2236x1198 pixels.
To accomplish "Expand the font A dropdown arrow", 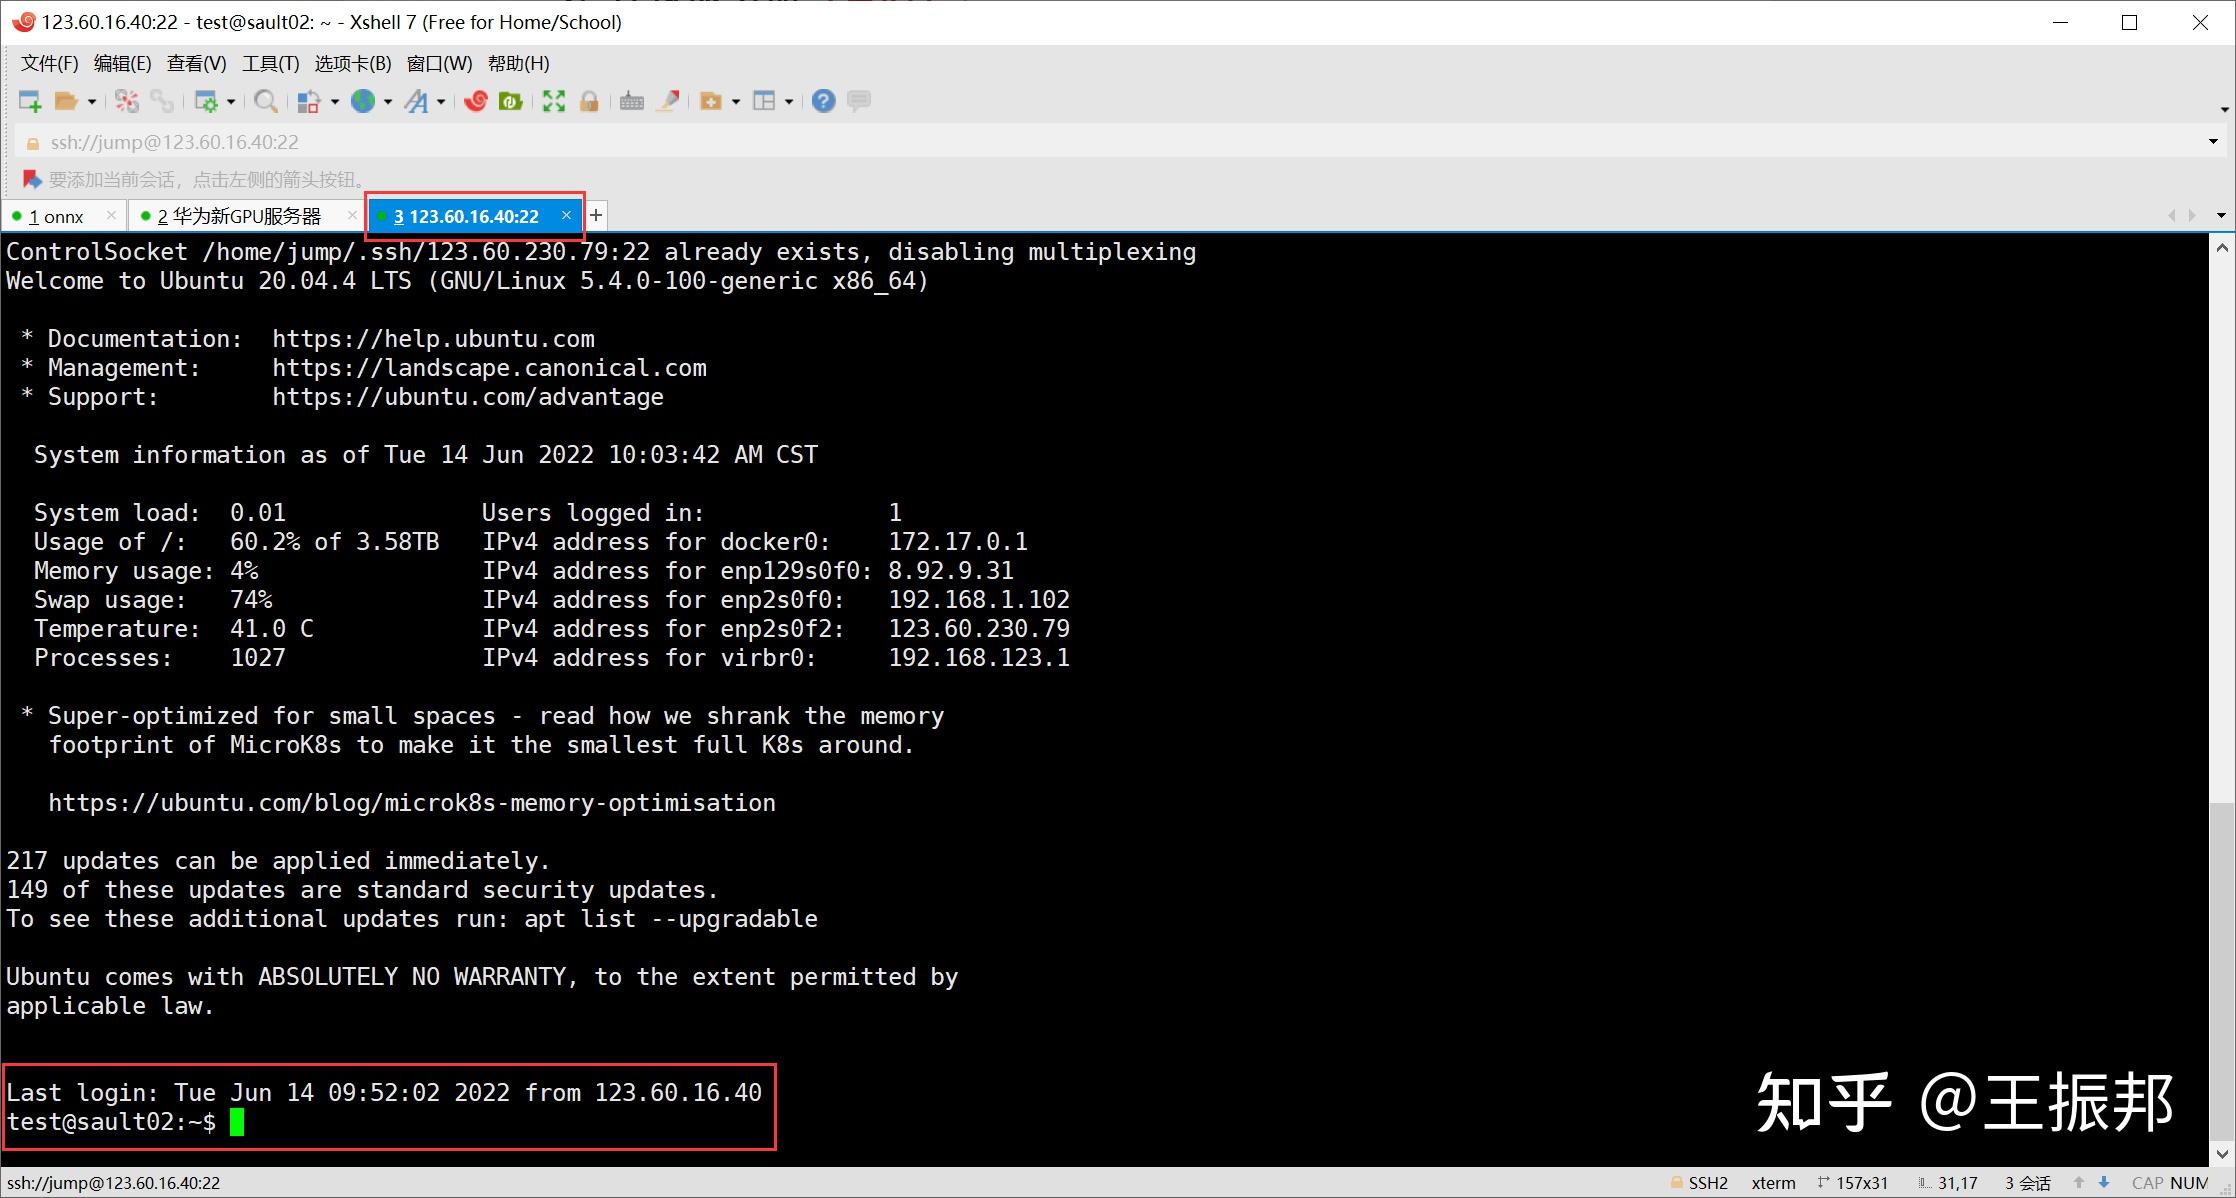I will (x=440, y=101).
